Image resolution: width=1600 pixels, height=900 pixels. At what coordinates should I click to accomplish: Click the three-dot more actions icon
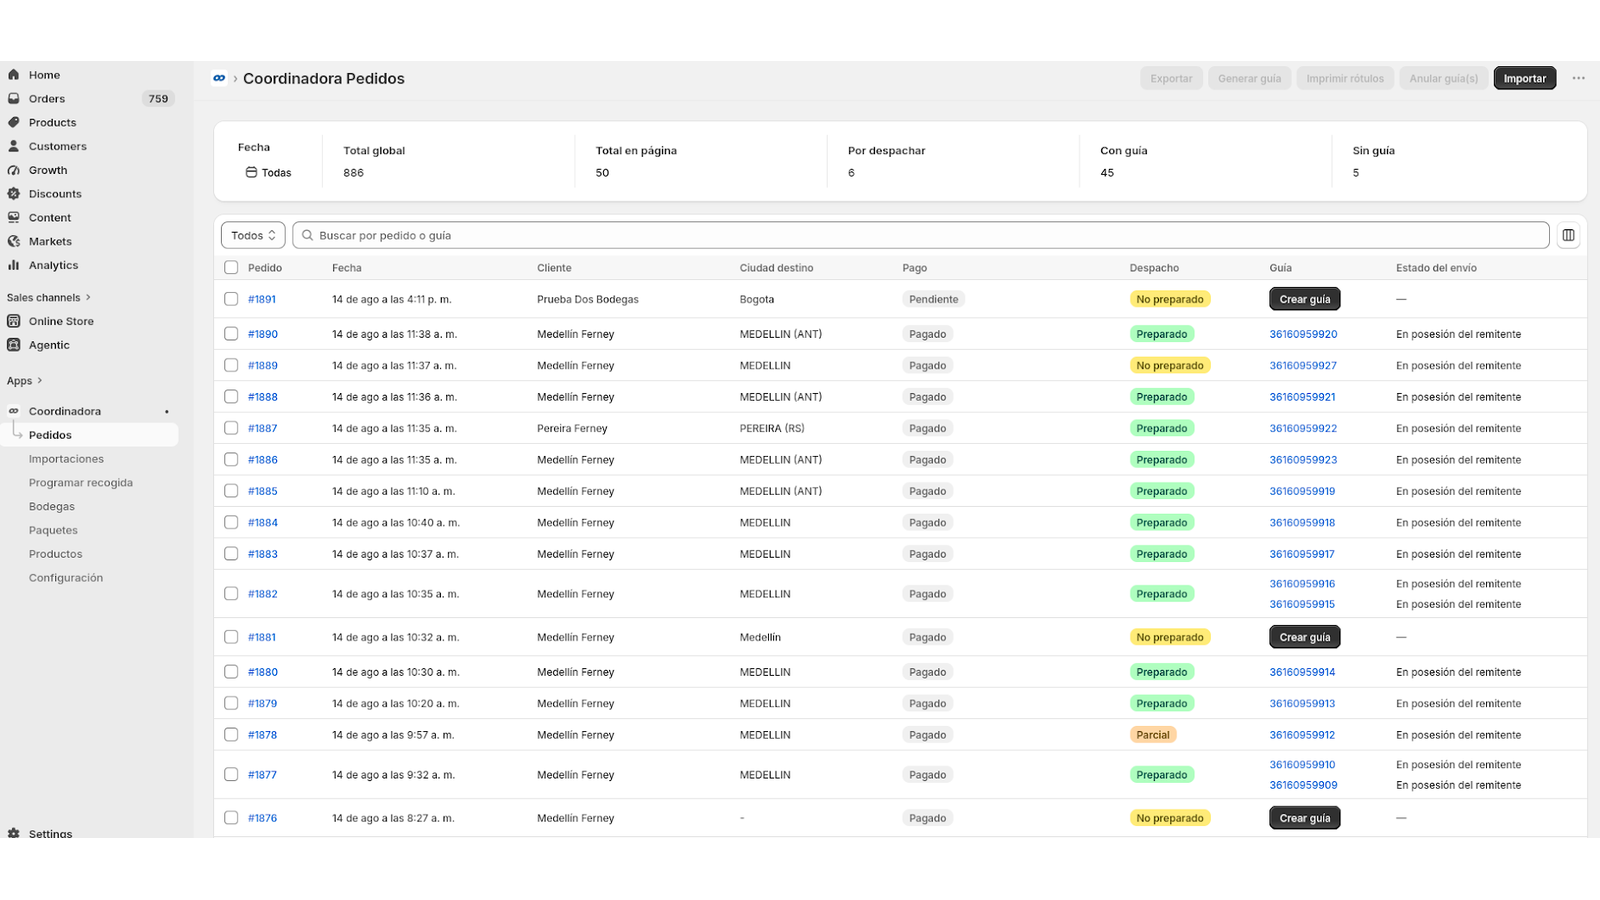pyautogui.click(x=1578, y=78)
